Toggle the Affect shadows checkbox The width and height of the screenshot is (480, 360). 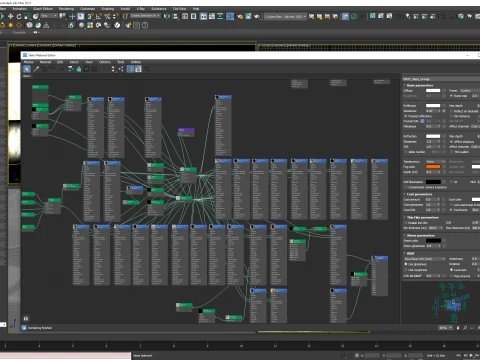[452, 142]
